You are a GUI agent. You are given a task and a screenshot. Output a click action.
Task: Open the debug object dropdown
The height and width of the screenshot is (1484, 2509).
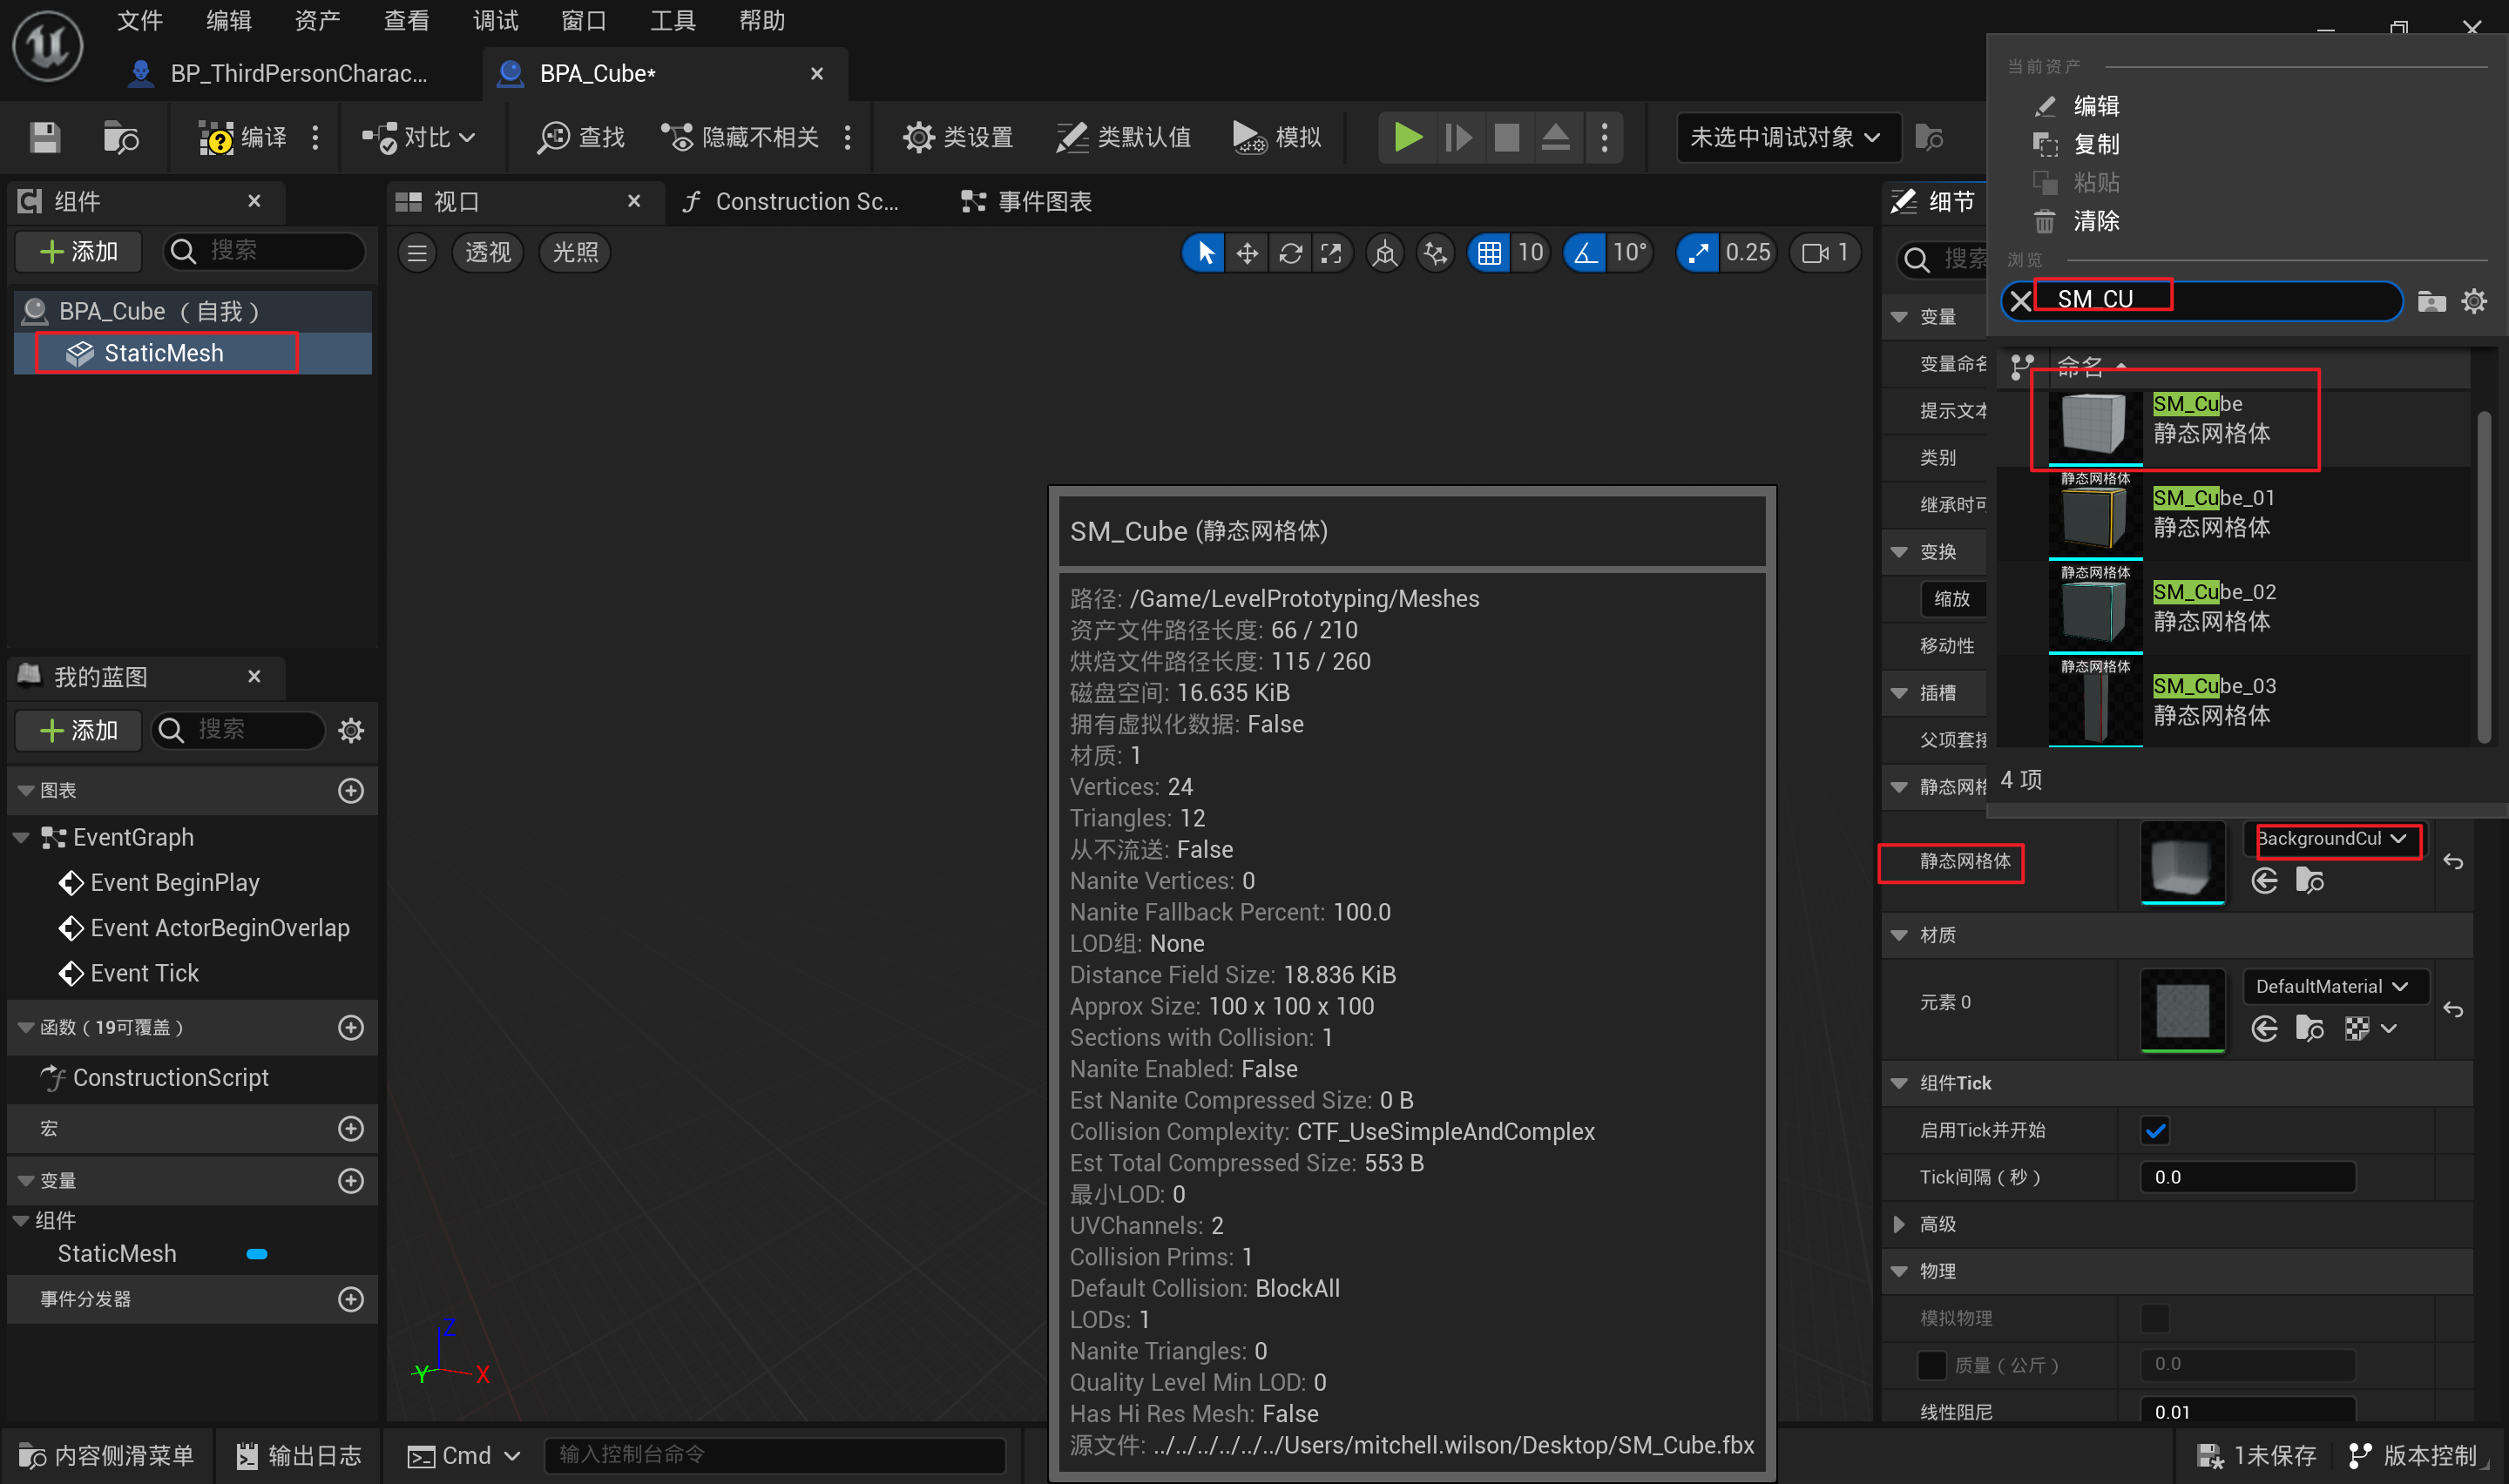coord(1786,137)
